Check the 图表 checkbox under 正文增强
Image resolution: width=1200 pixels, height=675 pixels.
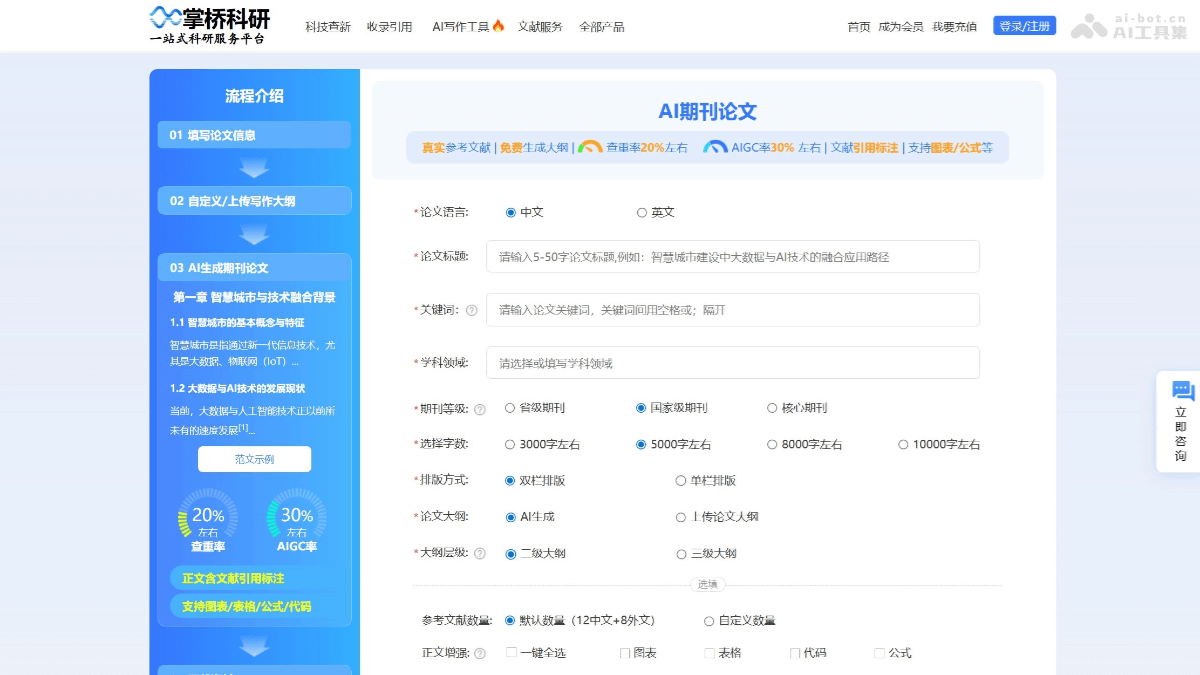click(x=624, y=651)
